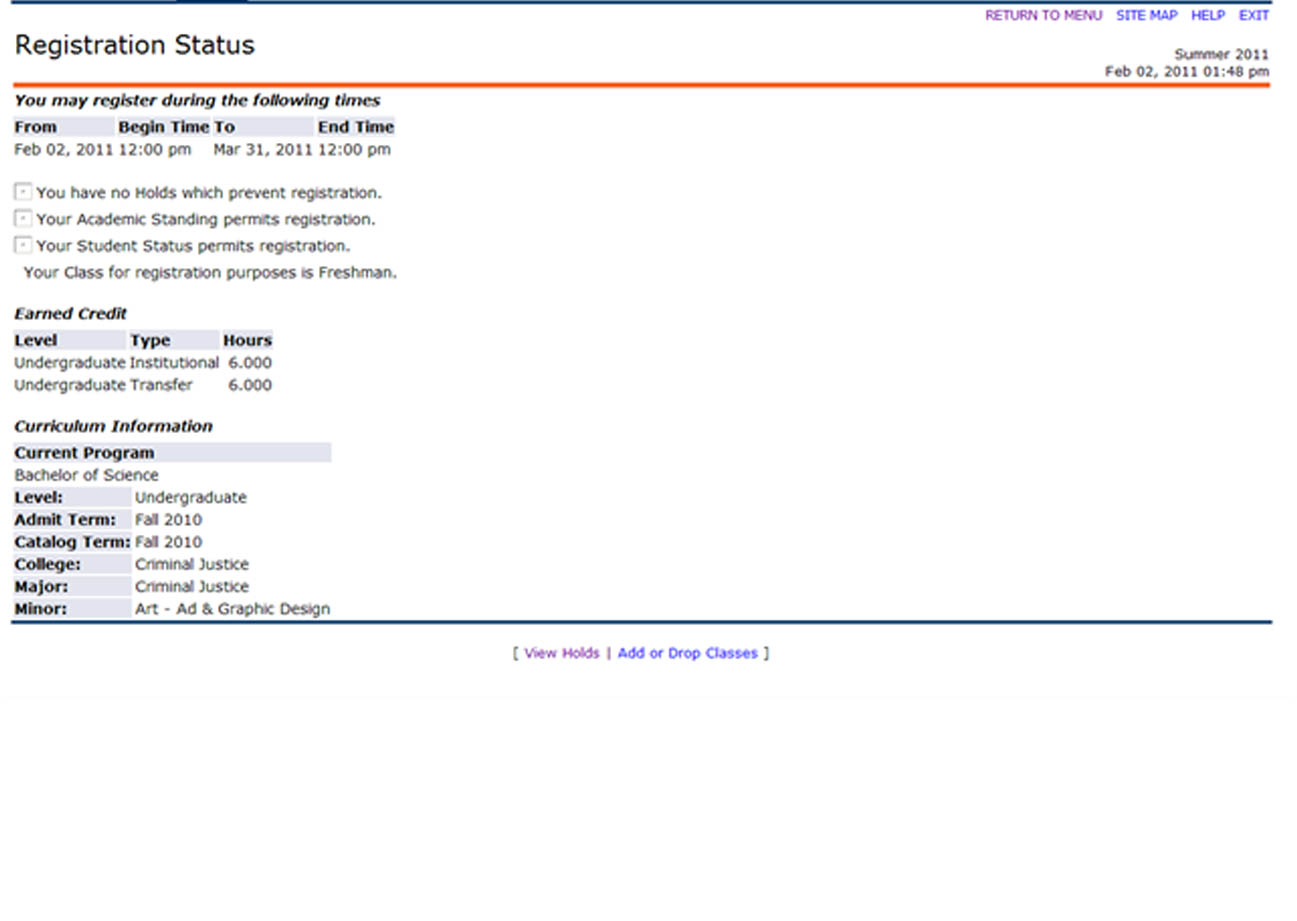
Task: Select the To date Mar 31, 2011
Action: pos(263,150)
